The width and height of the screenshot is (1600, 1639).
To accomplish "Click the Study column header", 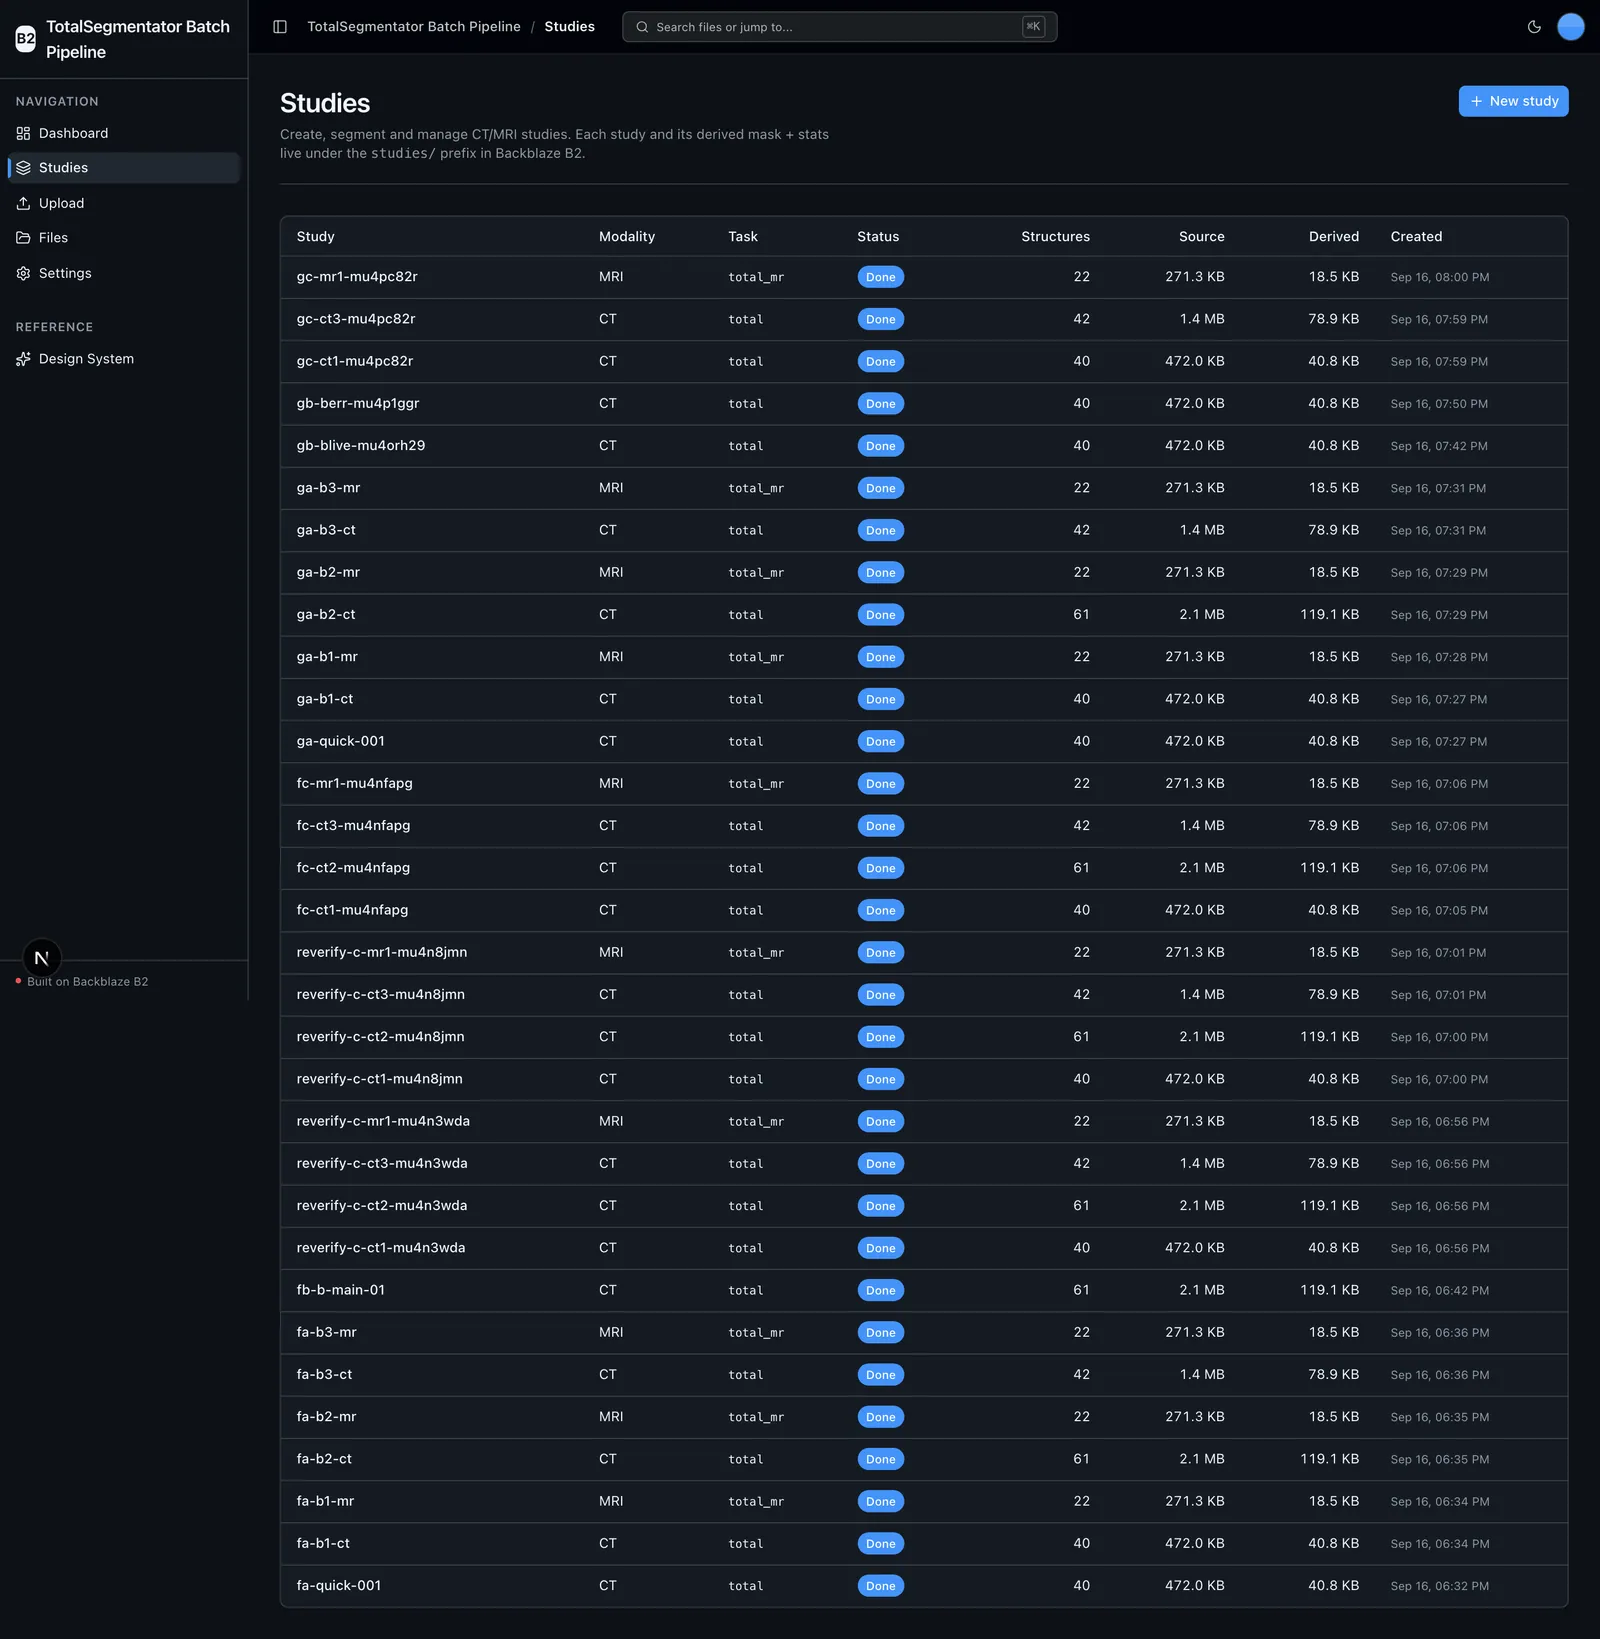I will [x=316, y=237].
